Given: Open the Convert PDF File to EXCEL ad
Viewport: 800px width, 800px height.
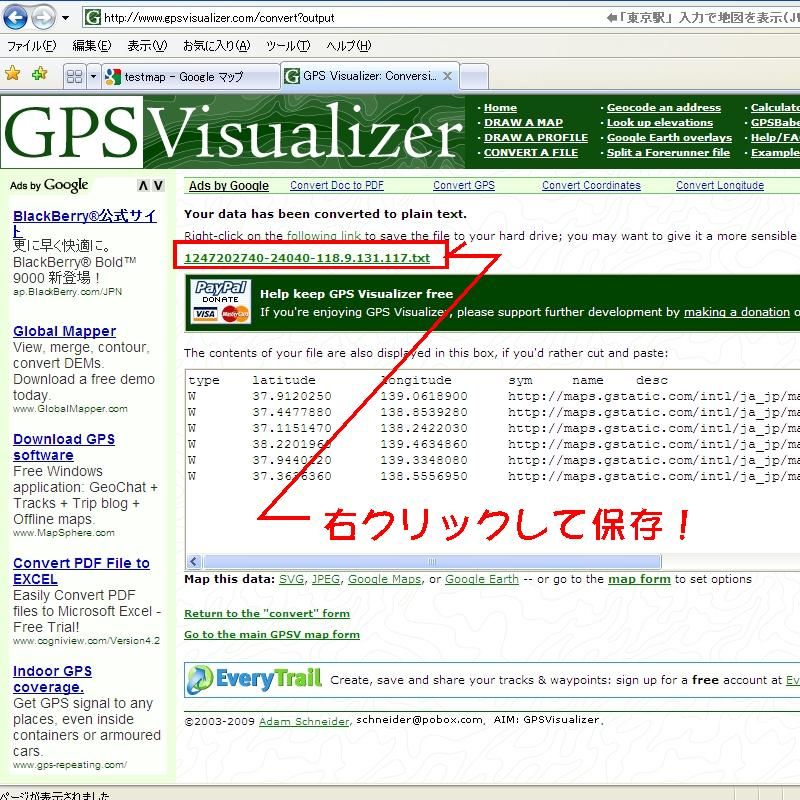Looking at the screenshot, I should pos(81,571).
